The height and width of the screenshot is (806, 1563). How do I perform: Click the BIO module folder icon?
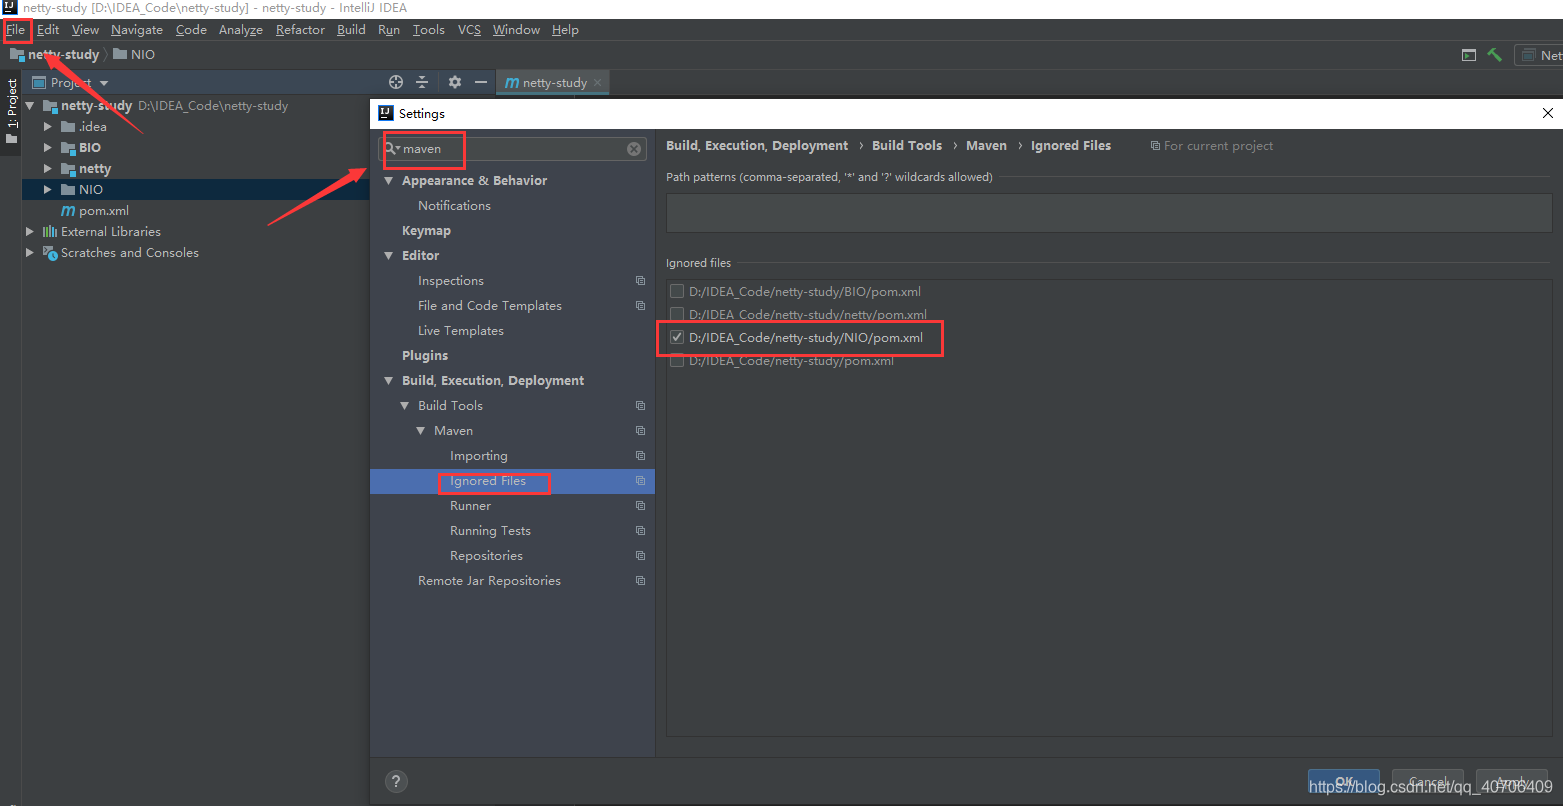point(68,148)
